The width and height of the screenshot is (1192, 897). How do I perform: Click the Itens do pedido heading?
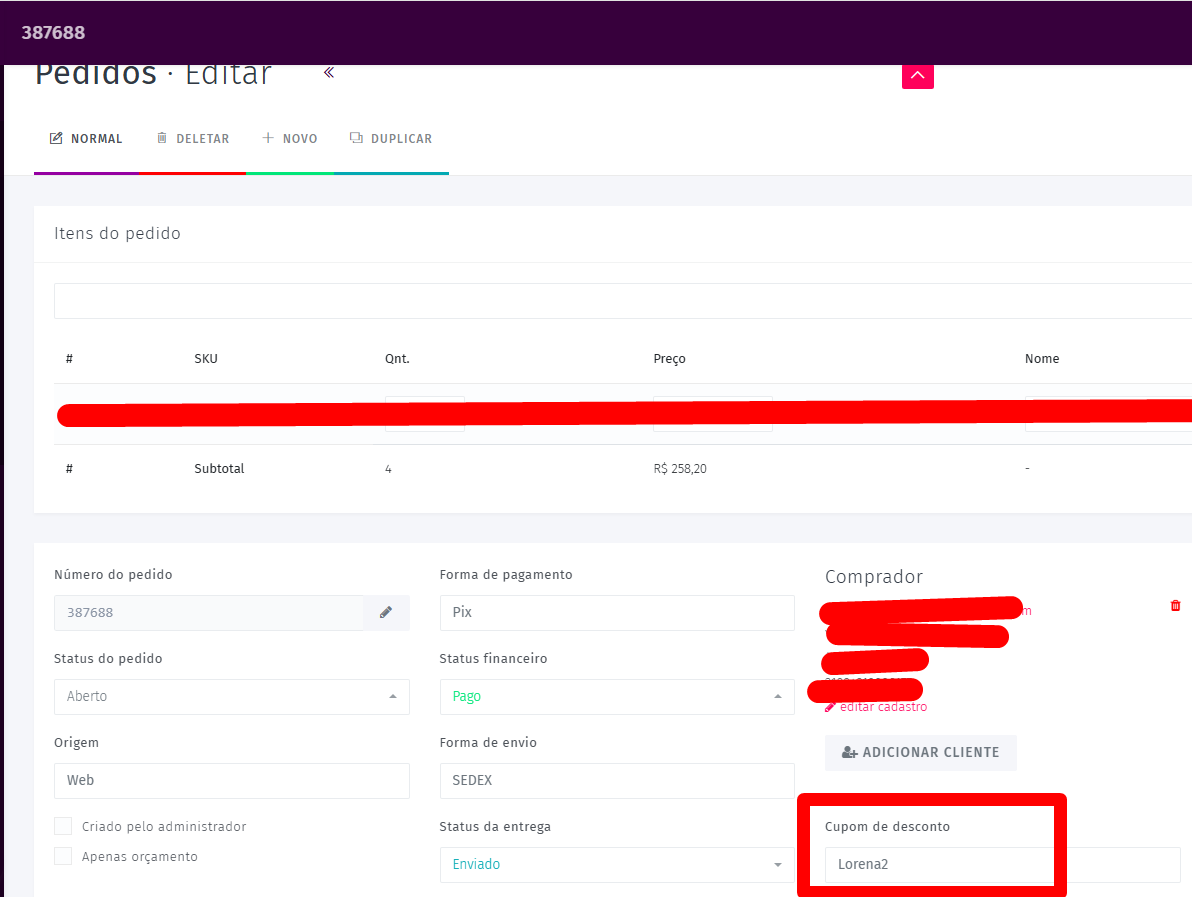pos(117,233)
